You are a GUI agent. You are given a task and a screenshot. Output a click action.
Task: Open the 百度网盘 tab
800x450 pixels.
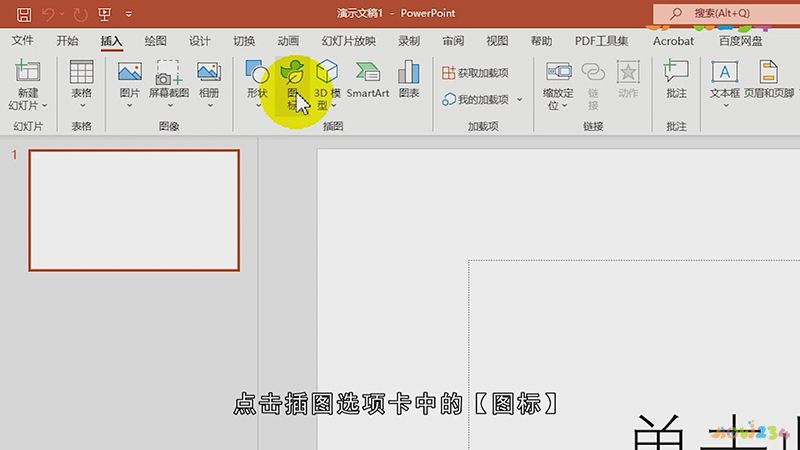(x=741, y=41)
